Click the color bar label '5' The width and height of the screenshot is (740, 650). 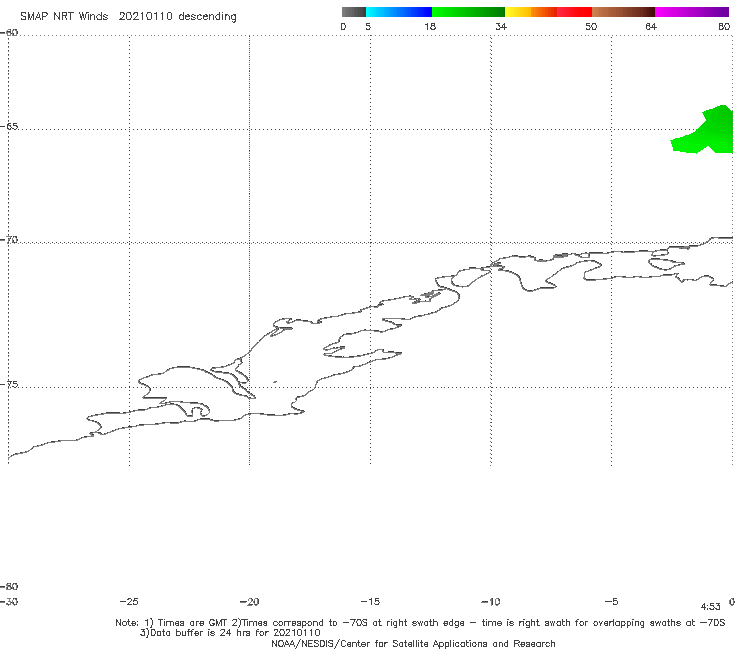[x=368, y=26]
